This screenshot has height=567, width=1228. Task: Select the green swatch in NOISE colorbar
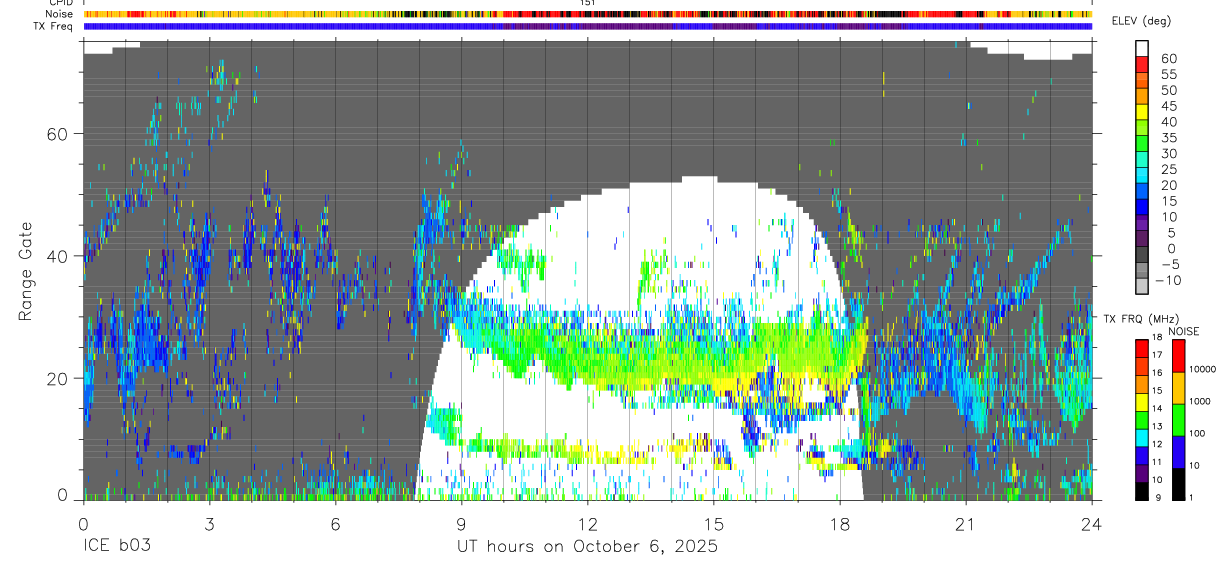click(x=1179, y=419)
